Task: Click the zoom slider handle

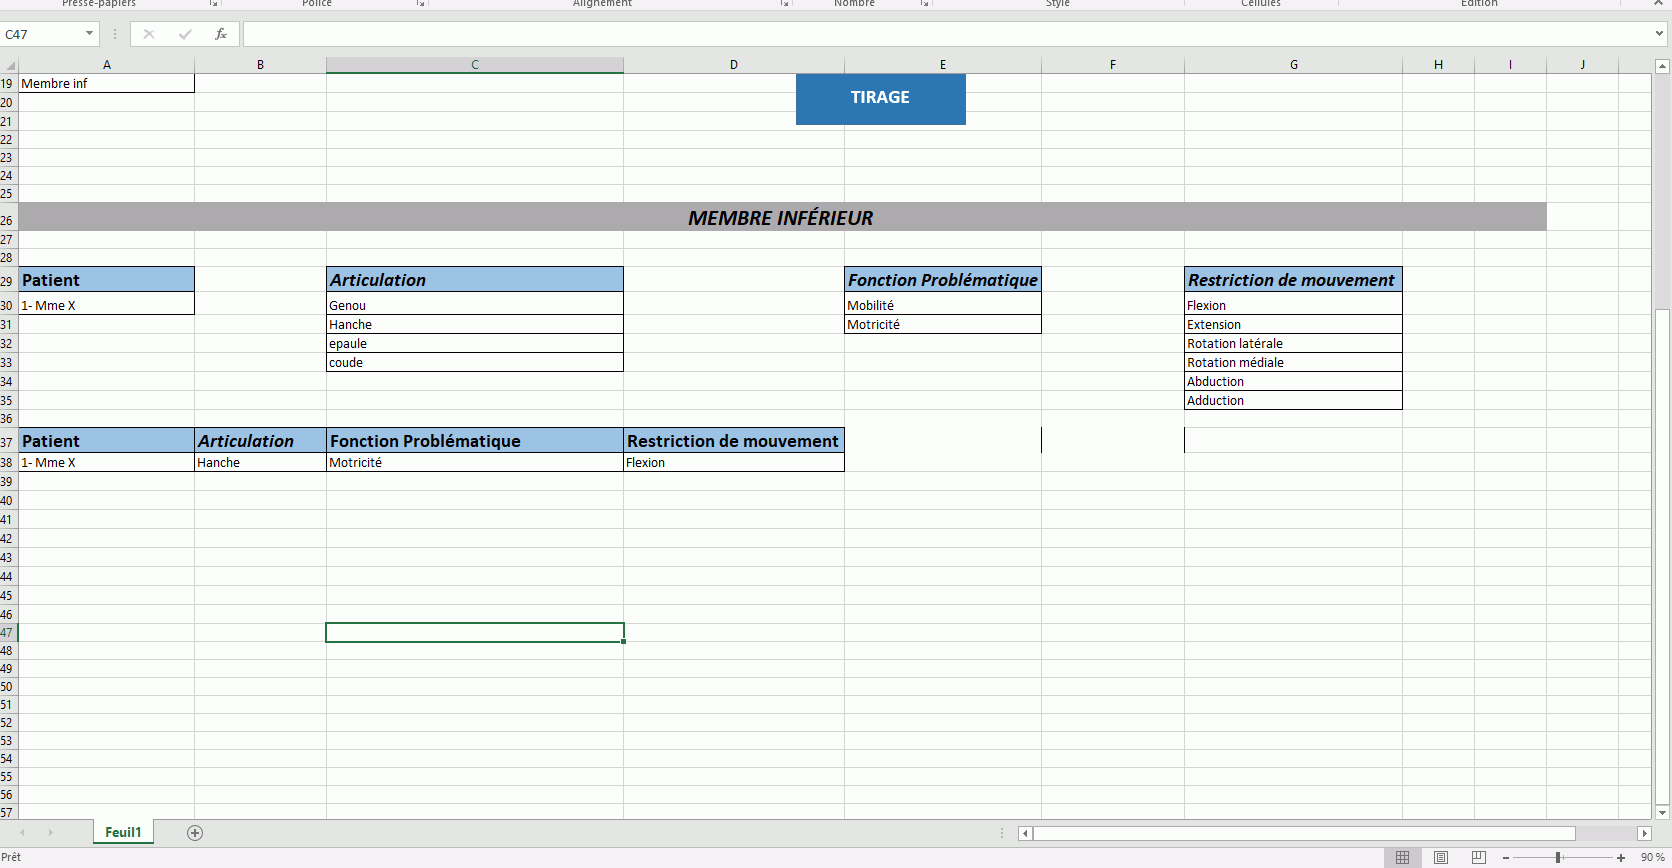Action: [x=1558, y=858]
